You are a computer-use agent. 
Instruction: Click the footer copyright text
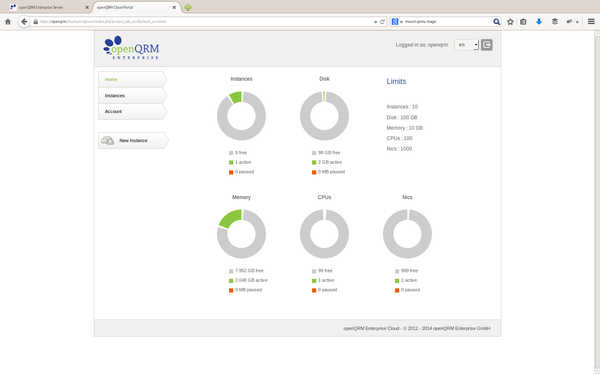[417, 328]
